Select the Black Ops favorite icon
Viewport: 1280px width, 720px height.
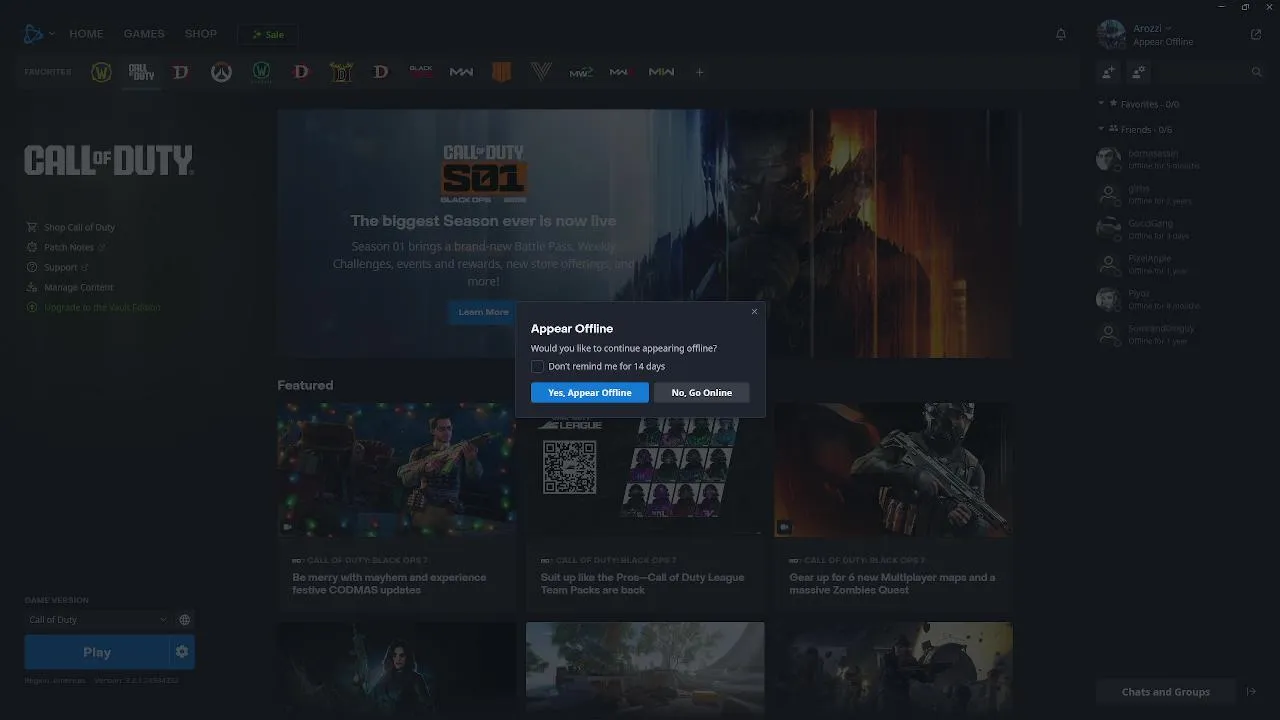point(421,72)
